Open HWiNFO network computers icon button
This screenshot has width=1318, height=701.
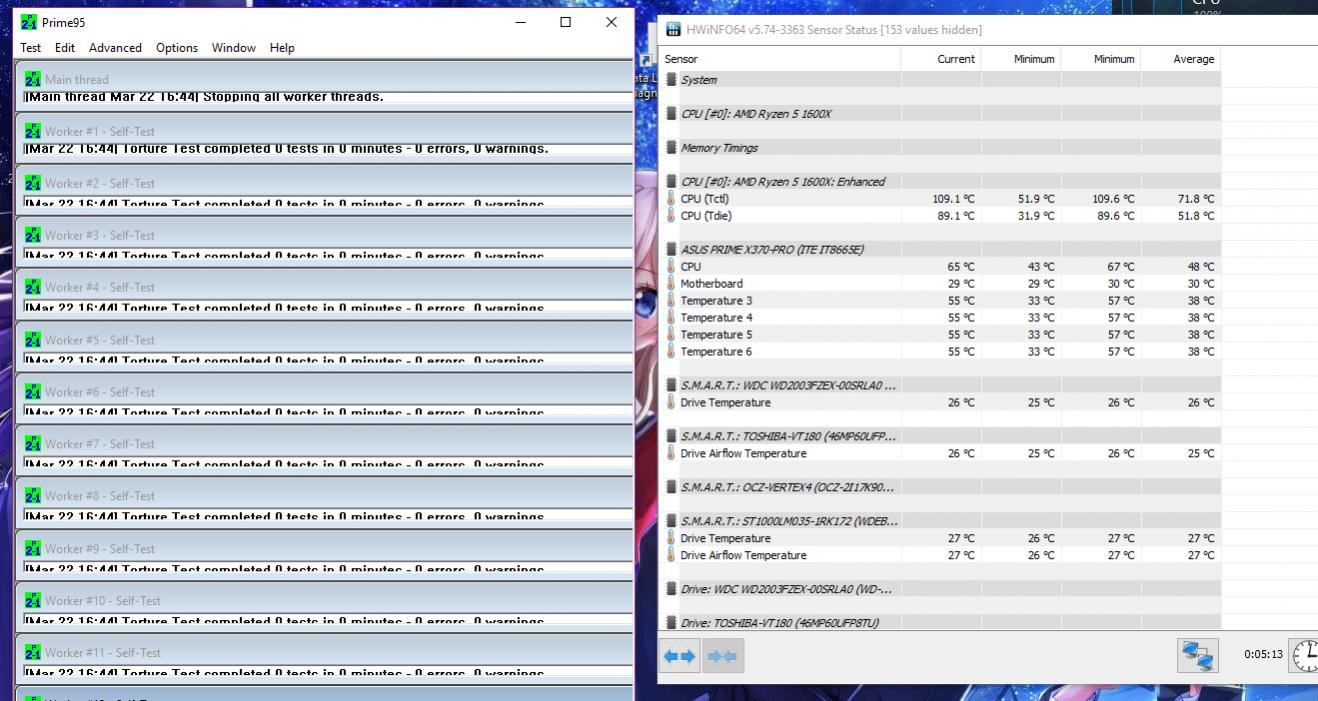point(1198,656)
